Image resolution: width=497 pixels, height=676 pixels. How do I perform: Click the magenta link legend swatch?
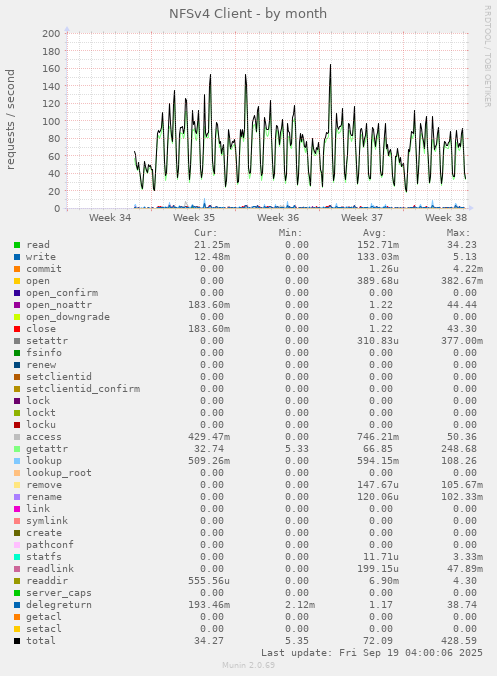click(17, 509)
